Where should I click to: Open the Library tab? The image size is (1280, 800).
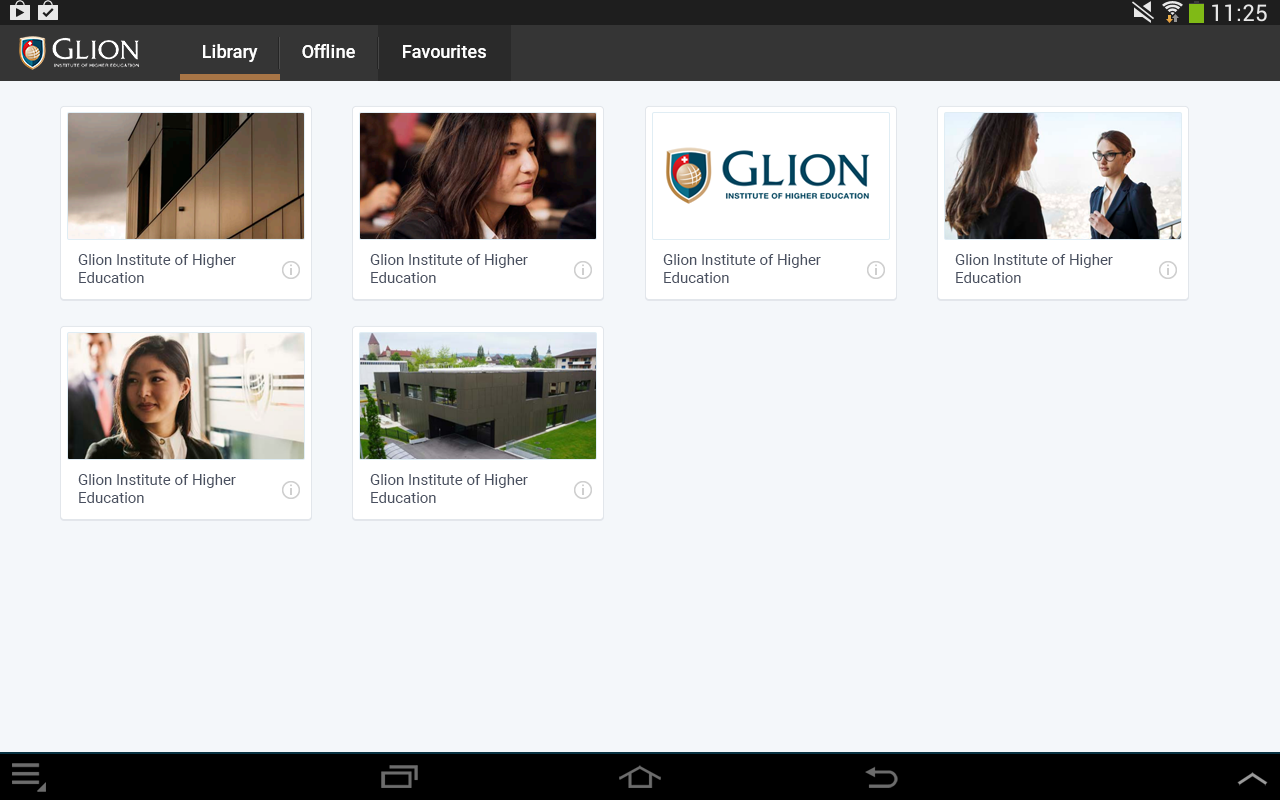click(229, 52)
